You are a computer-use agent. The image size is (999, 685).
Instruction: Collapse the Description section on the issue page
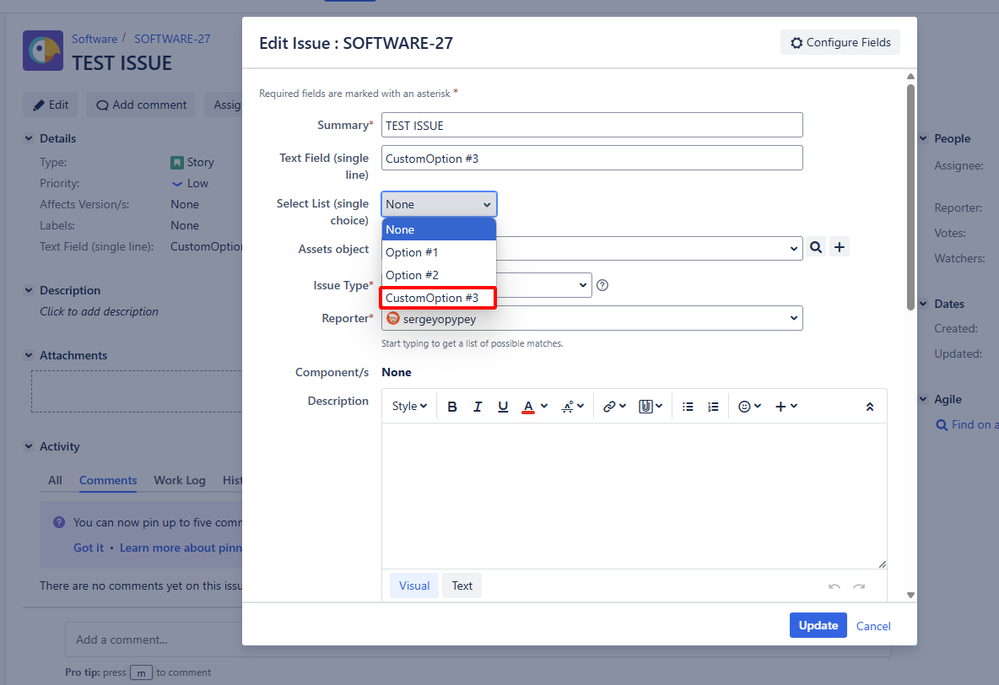(28, 290)
